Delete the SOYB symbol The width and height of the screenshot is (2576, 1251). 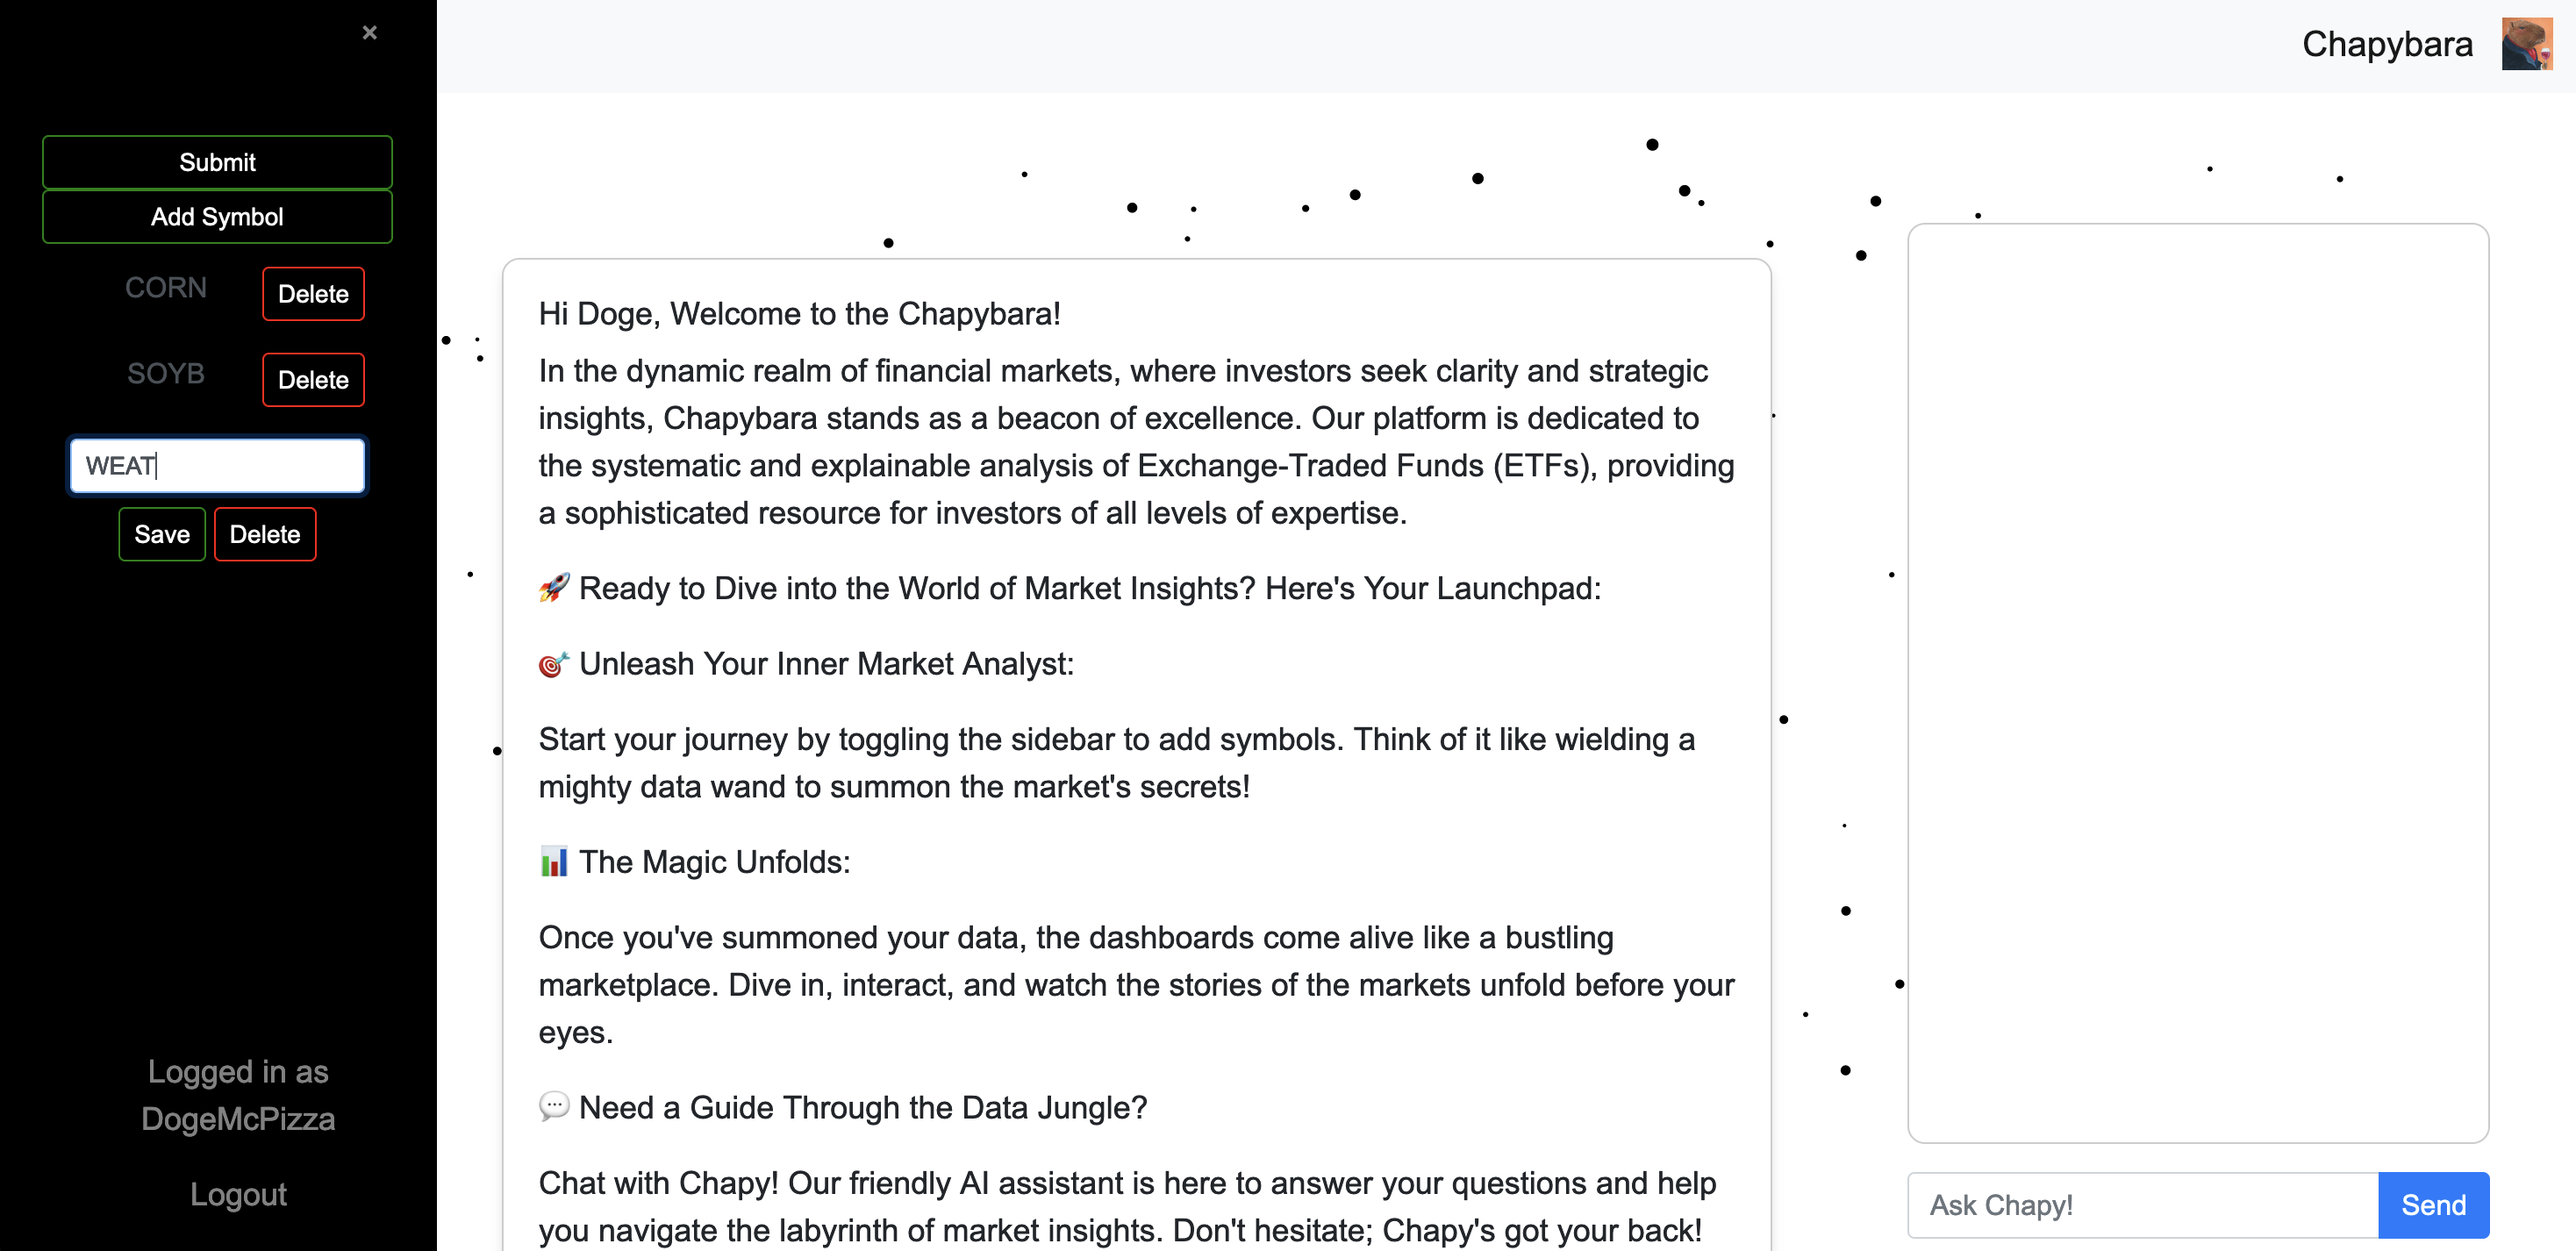313,380
